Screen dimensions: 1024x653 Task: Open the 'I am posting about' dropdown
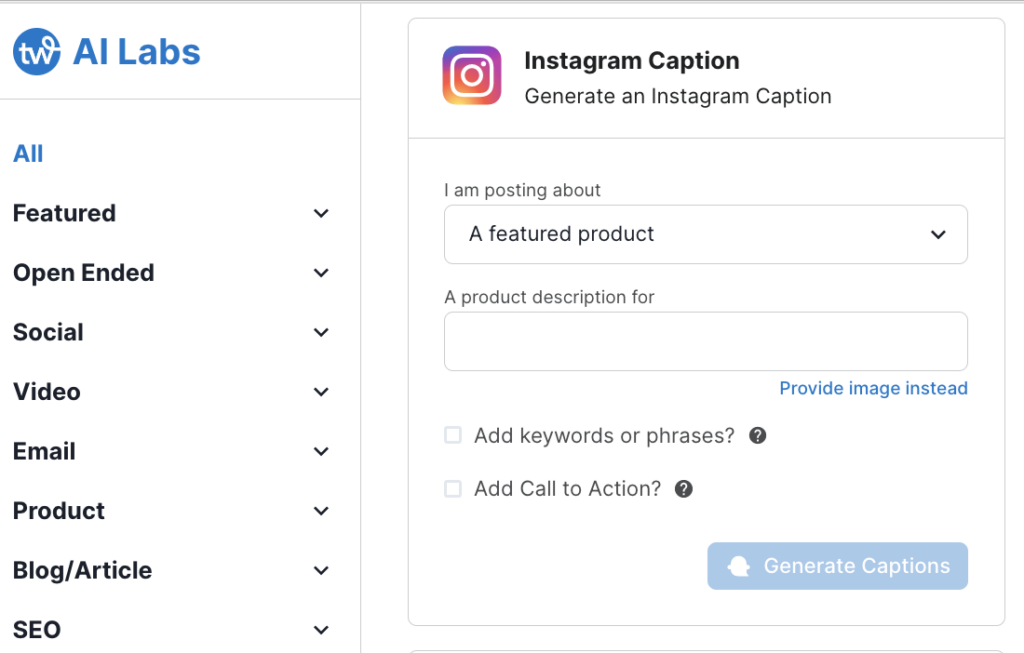[705, 234]
